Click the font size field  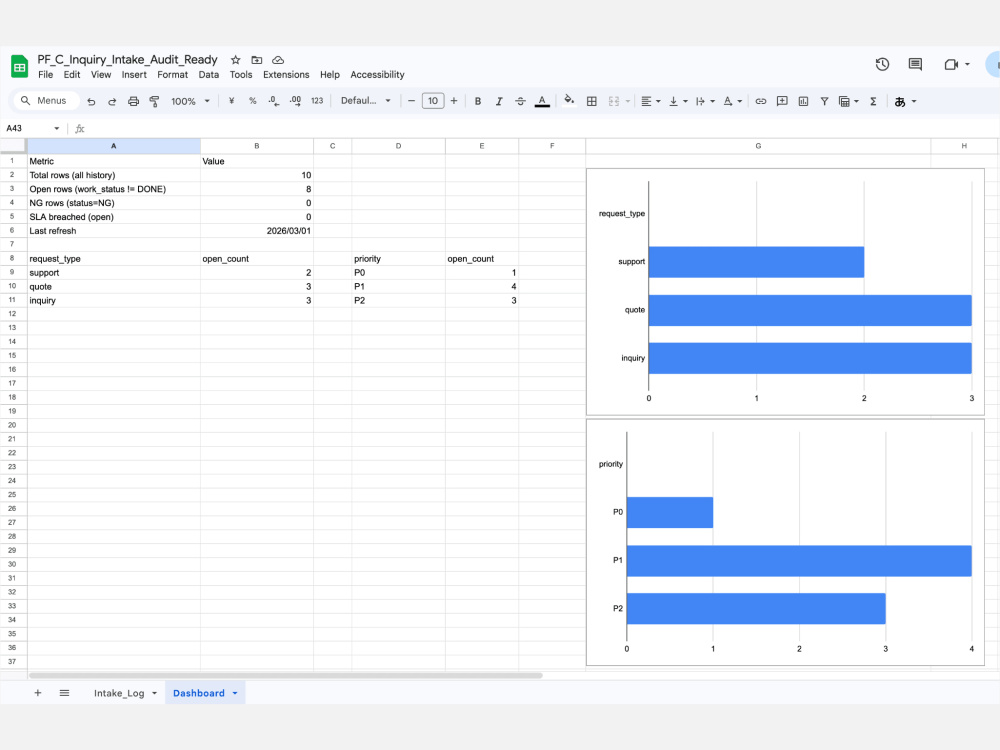click(x=433, y=101)
